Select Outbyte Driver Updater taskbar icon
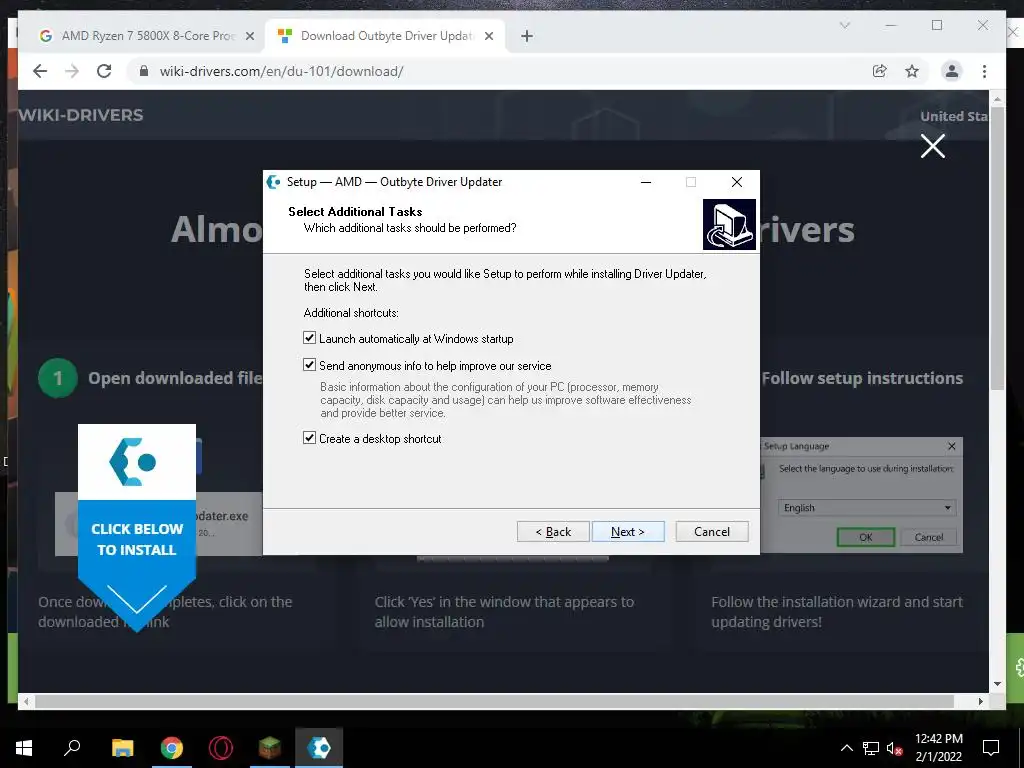 click(319, 748)
